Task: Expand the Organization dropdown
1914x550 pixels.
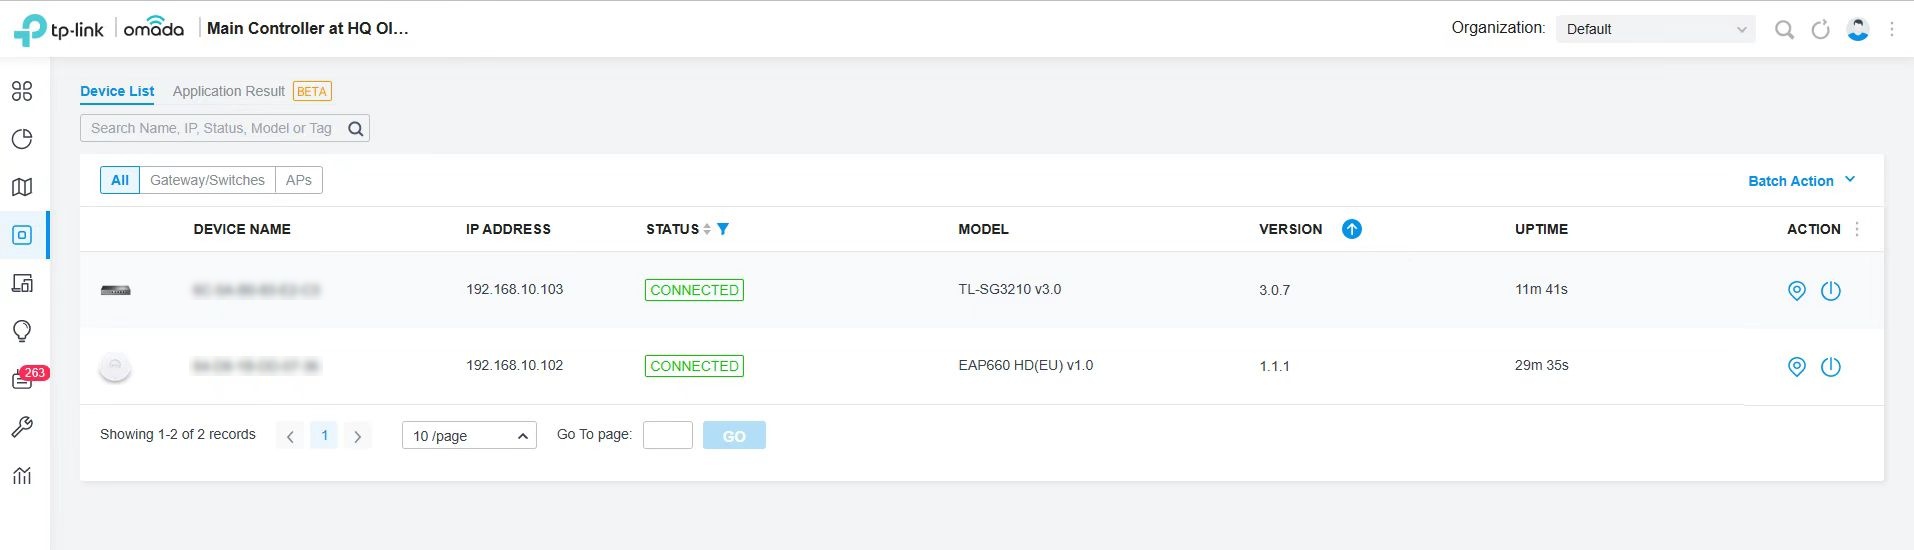Action: (1655, 29)
